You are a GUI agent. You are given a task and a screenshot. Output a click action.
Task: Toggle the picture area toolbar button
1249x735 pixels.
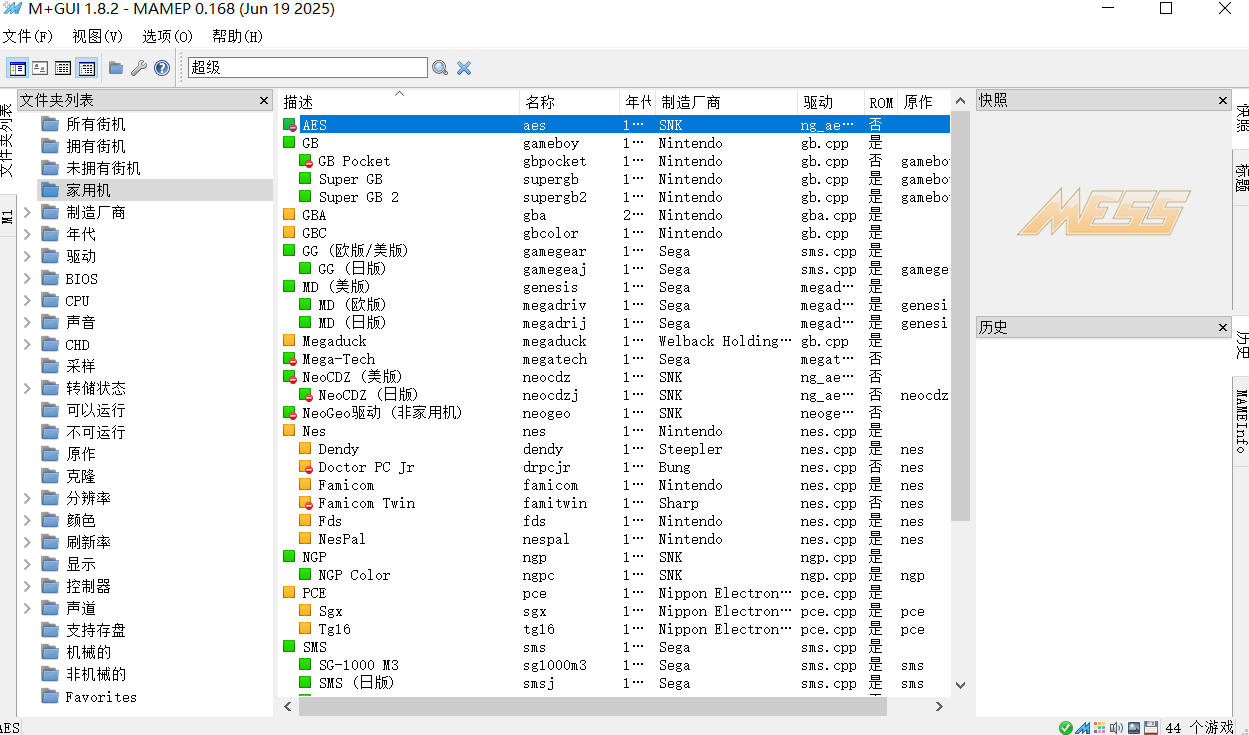point(40,68)
